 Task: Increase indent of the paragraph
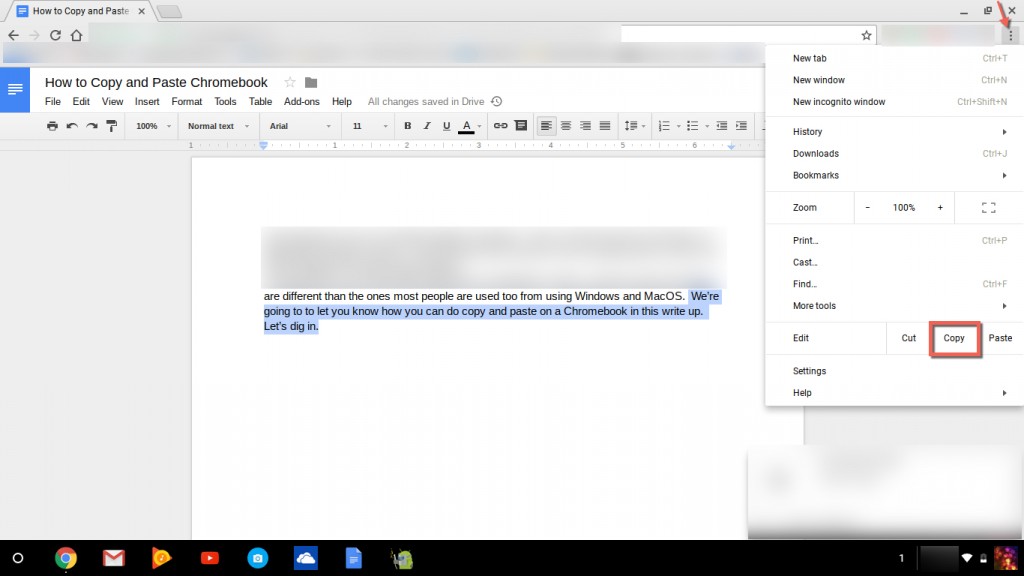[741, 125]
